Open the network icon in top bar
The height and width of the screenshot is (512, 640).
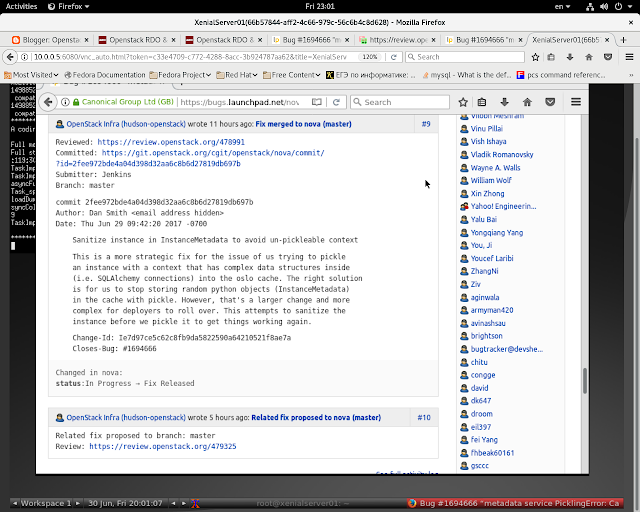point(590,7)
